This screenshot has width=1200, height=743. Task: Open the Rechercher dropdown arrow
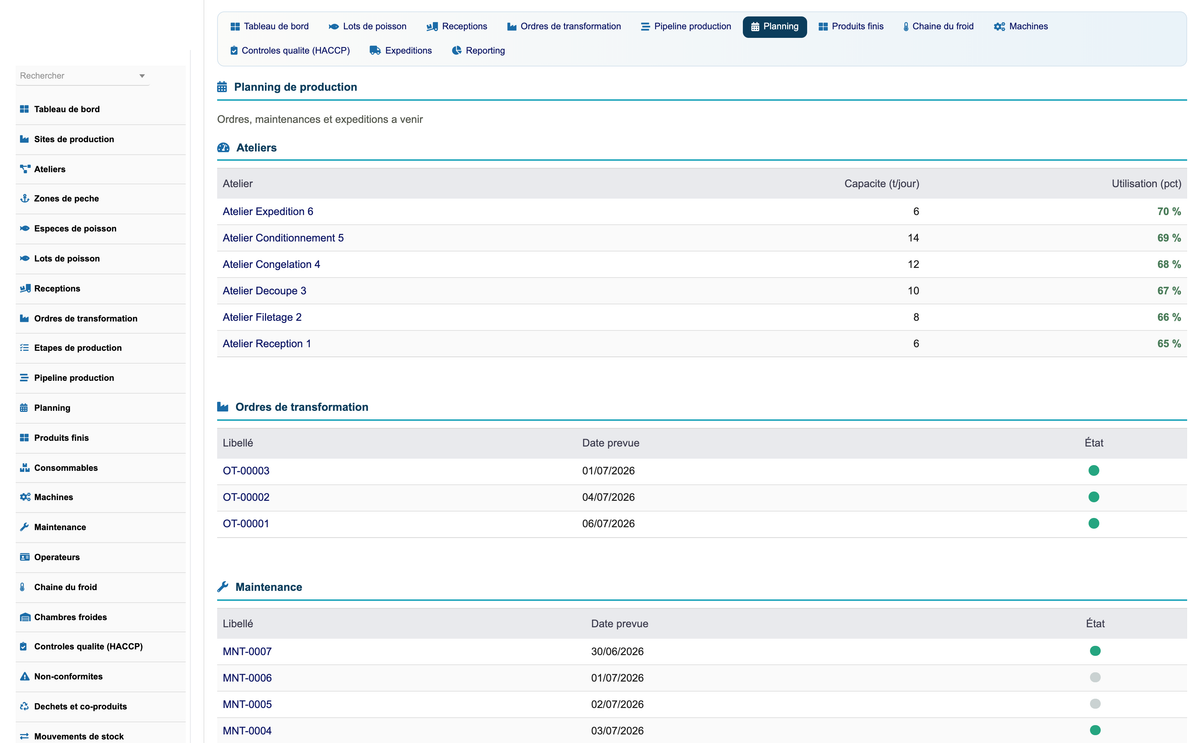tap(142, 76)
